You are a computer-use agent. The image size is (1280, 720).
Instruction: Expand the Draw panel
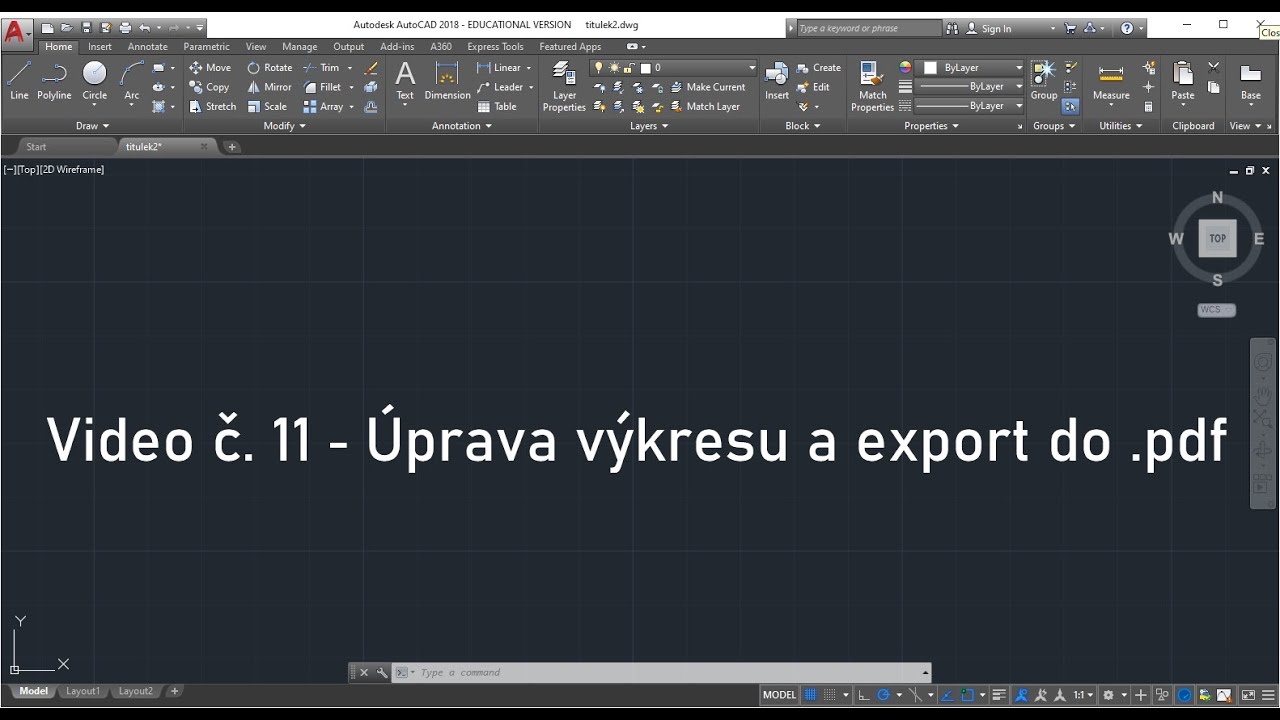[93, 126]
